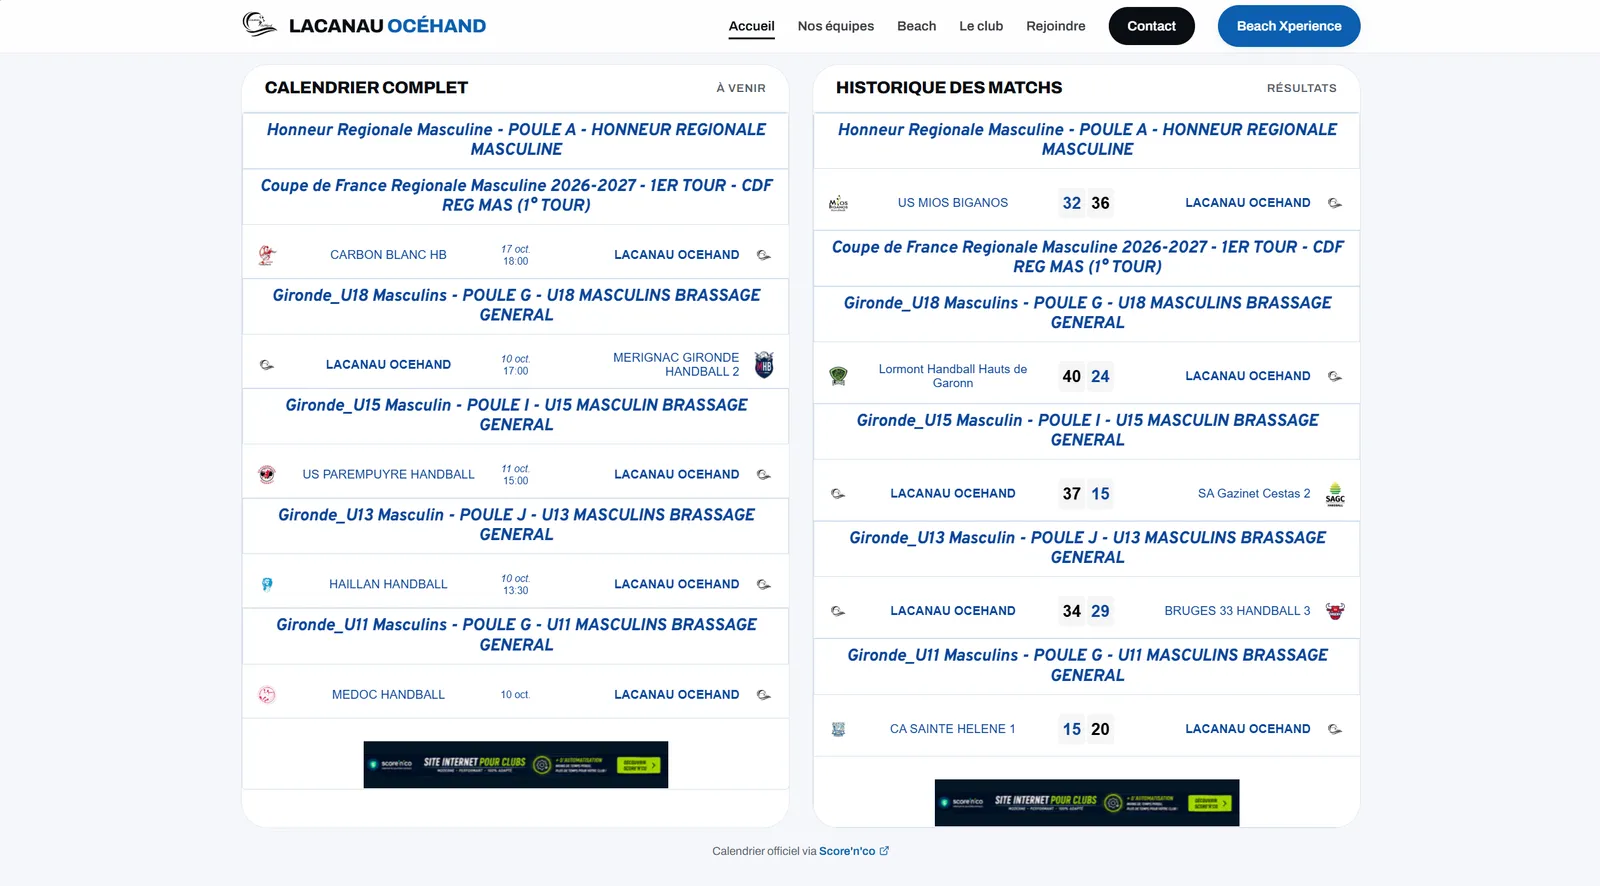Click US PAREMPUYRE HANDBALL team name
1600x886 pixels.
pos(388,475)
